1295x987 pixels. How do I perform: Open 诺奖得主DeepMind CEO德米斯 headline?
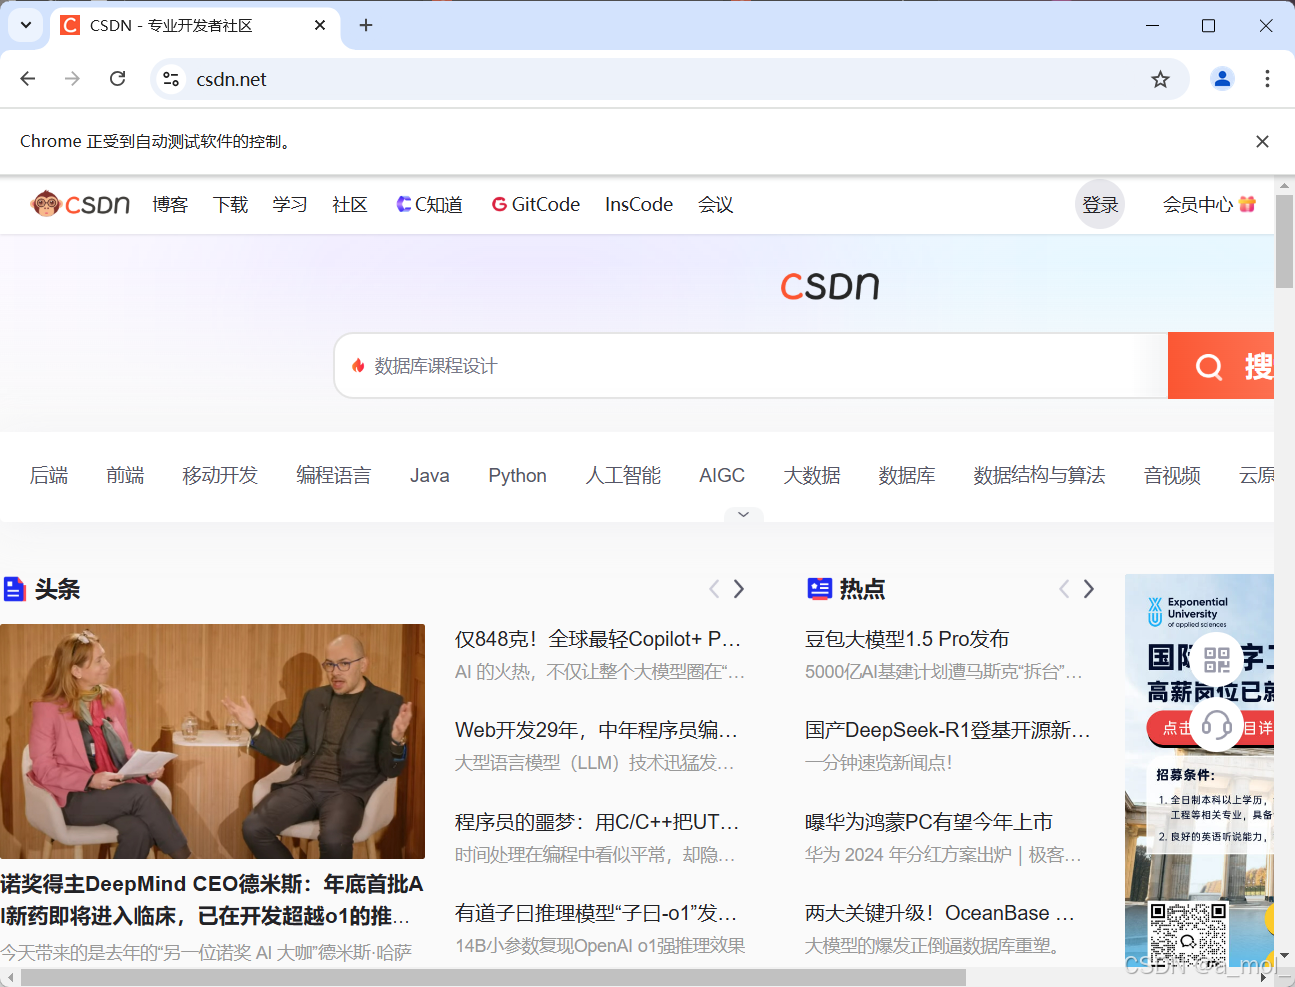(212, 900)
